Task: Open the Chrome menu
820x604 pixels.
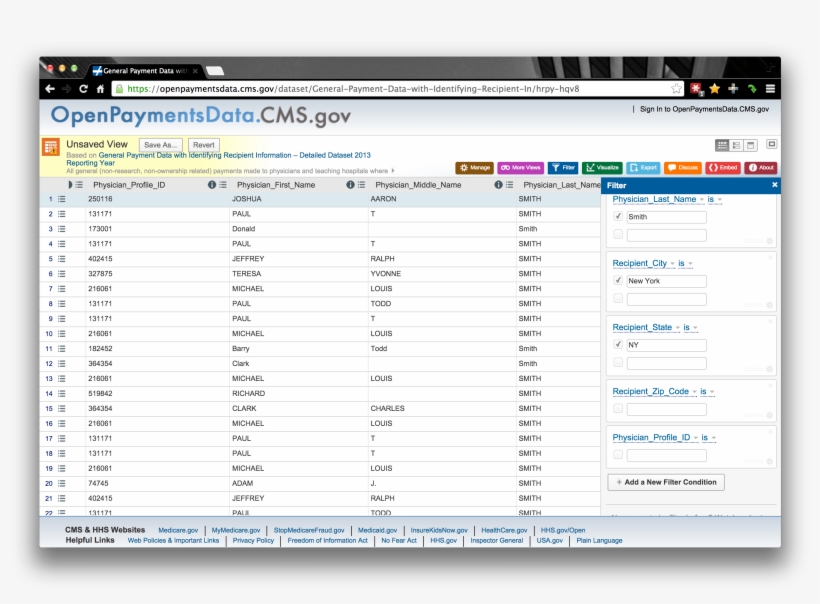Action: point(768,87)
